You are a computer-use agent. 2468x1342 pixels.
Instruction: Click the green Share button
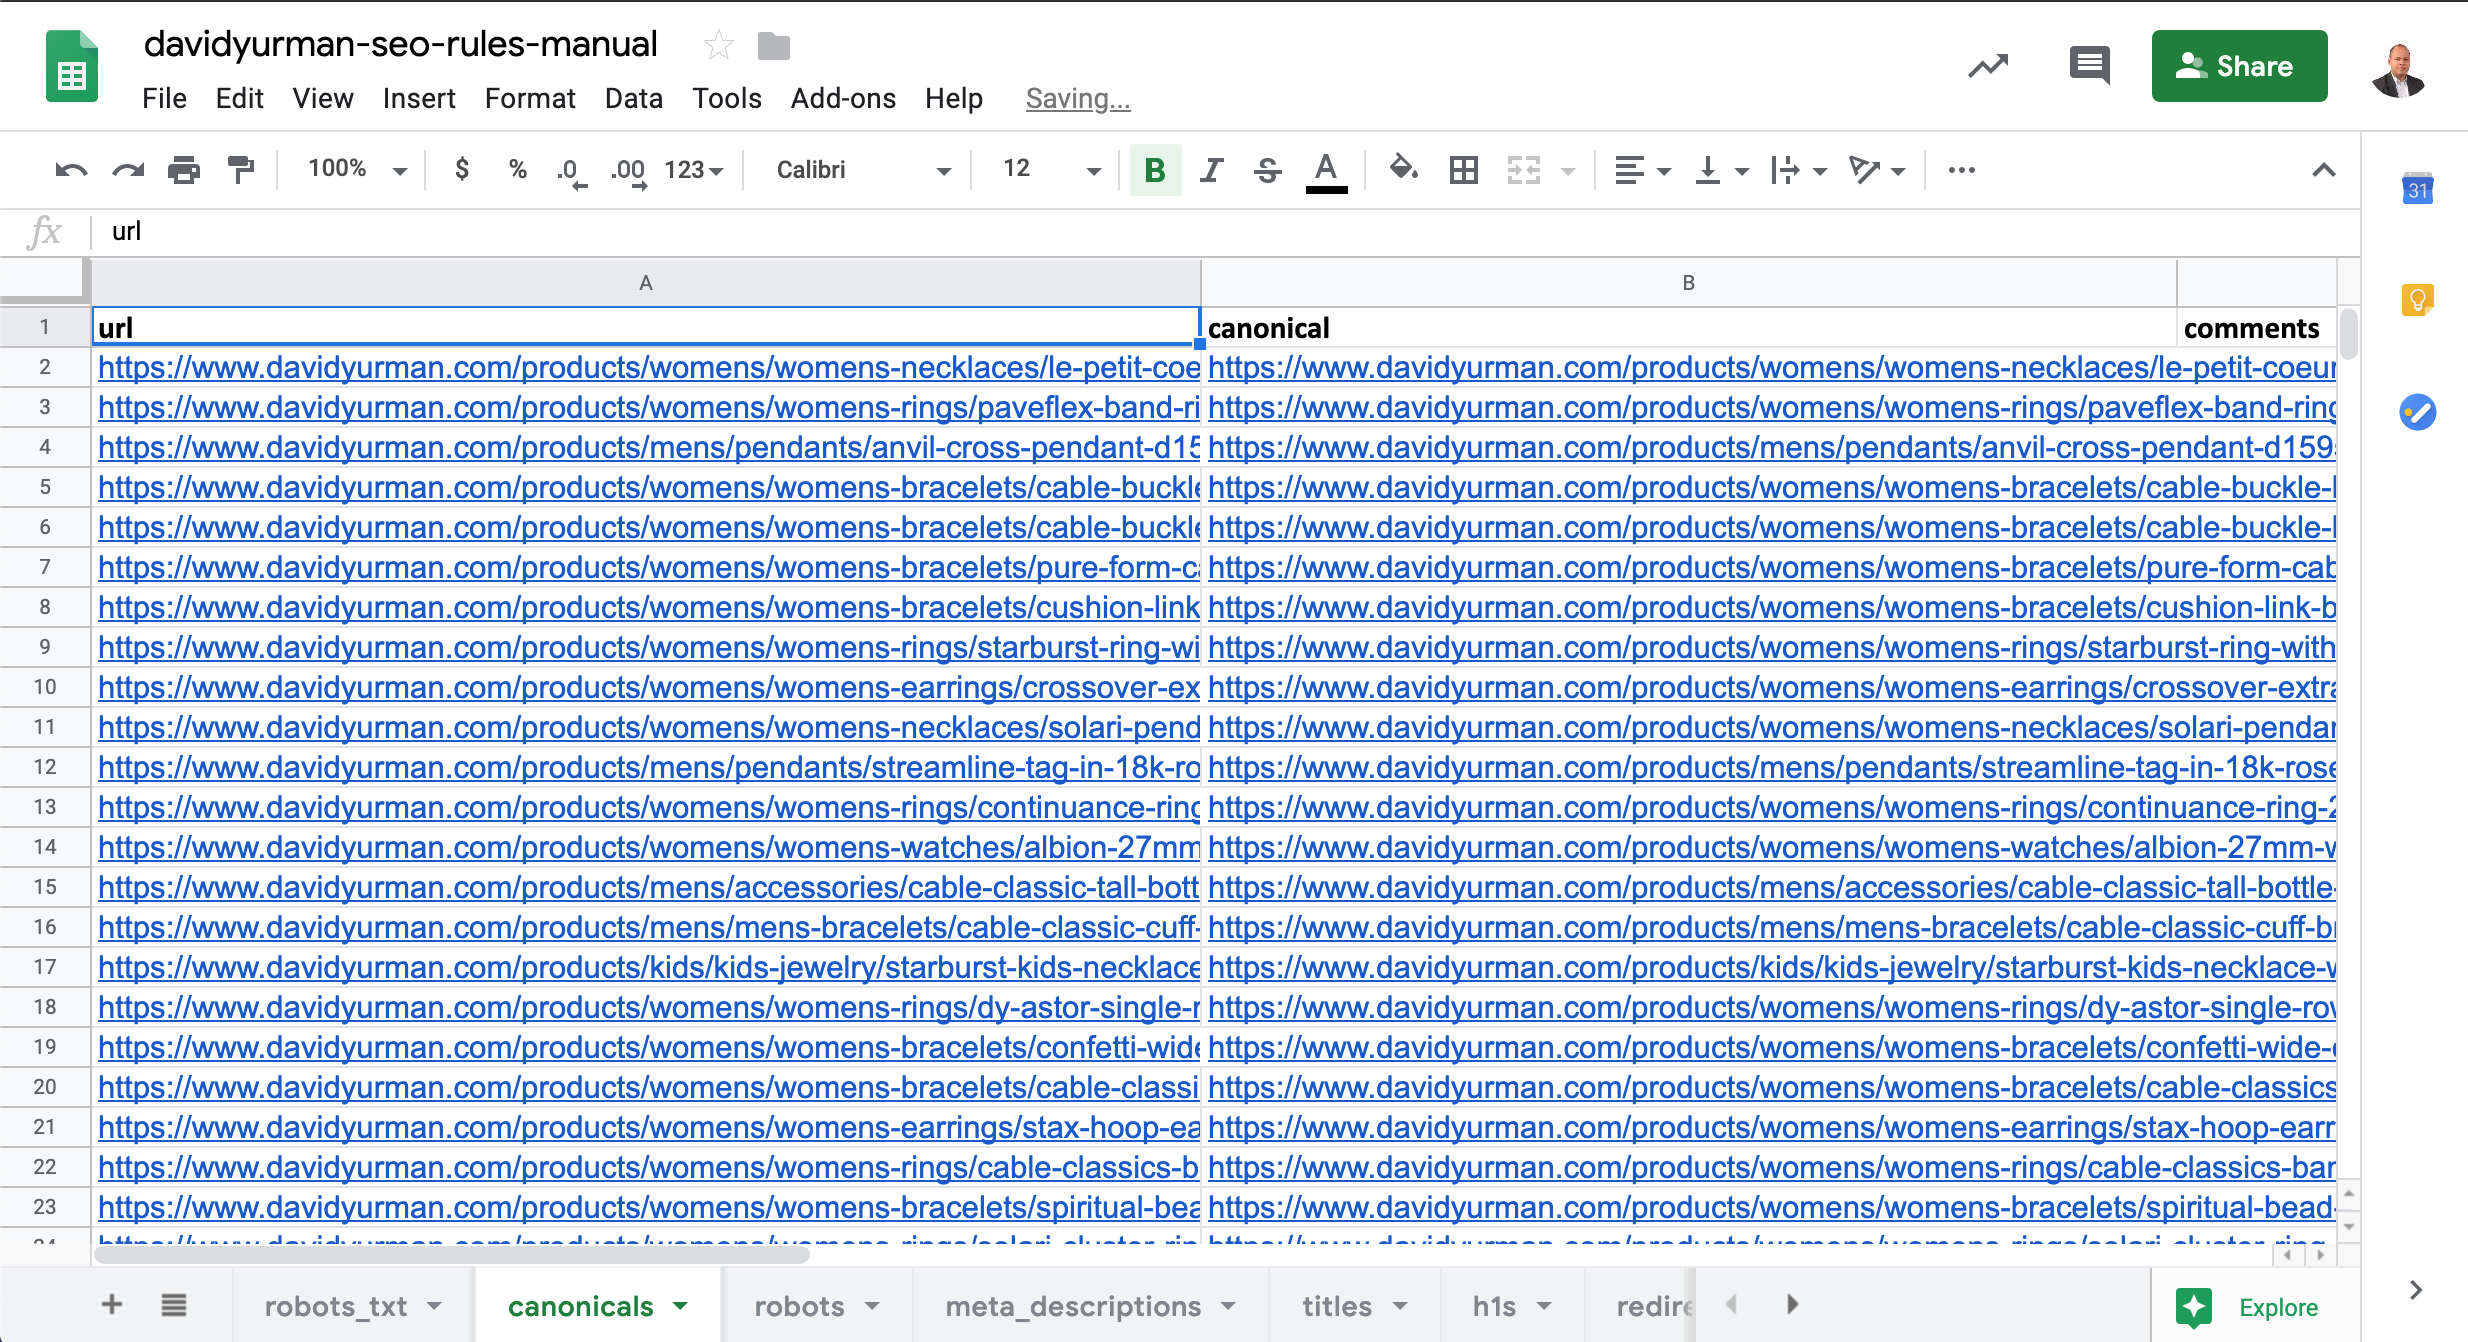click(x=2238, y=66)
